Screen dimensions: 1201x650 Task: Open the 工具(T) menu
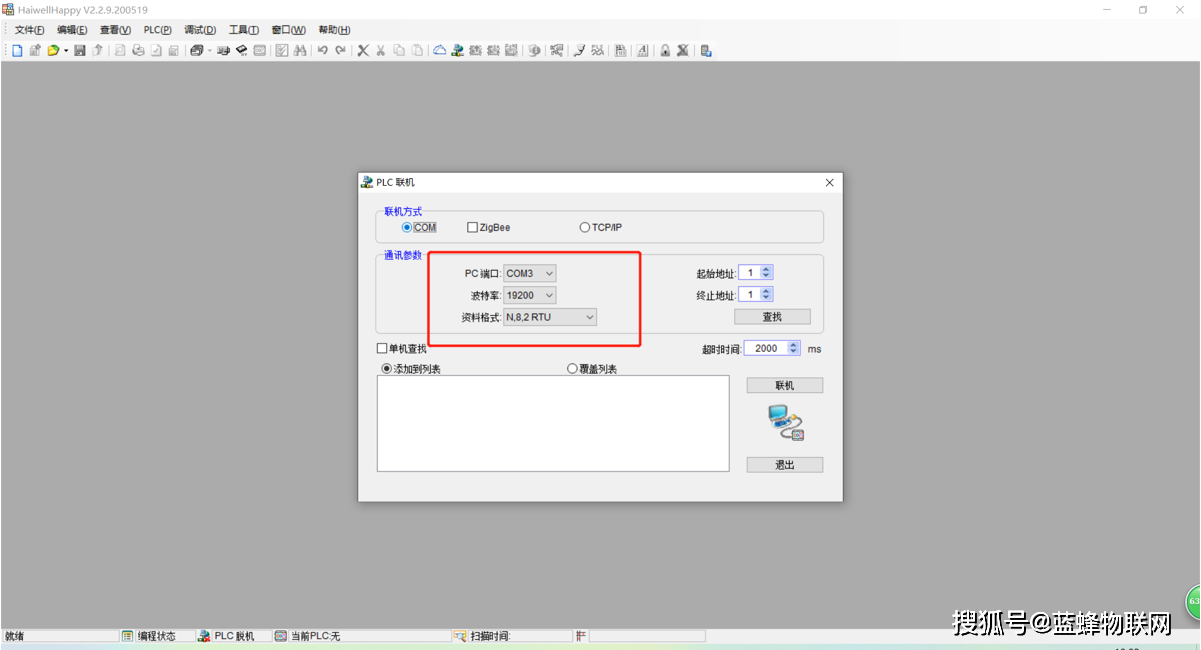click(x=244, y=30)
